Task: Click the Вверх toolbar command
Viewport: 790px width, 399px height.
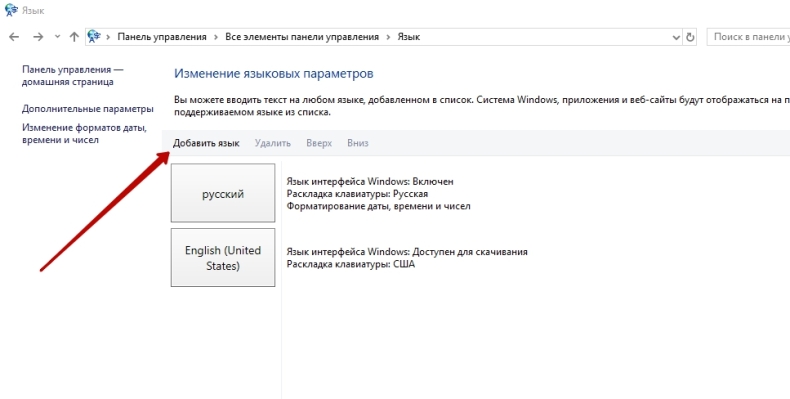Action: (319, 143)
